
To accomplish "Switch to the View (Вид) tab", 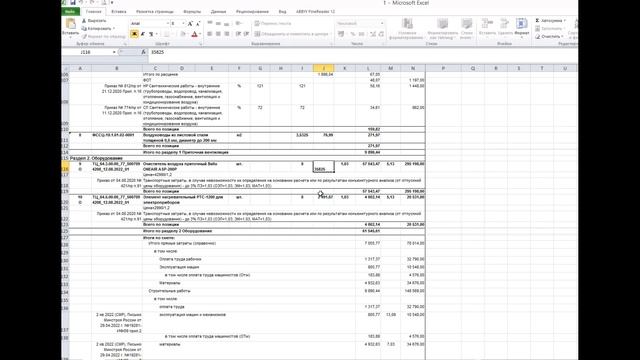I will pos(282,11).
